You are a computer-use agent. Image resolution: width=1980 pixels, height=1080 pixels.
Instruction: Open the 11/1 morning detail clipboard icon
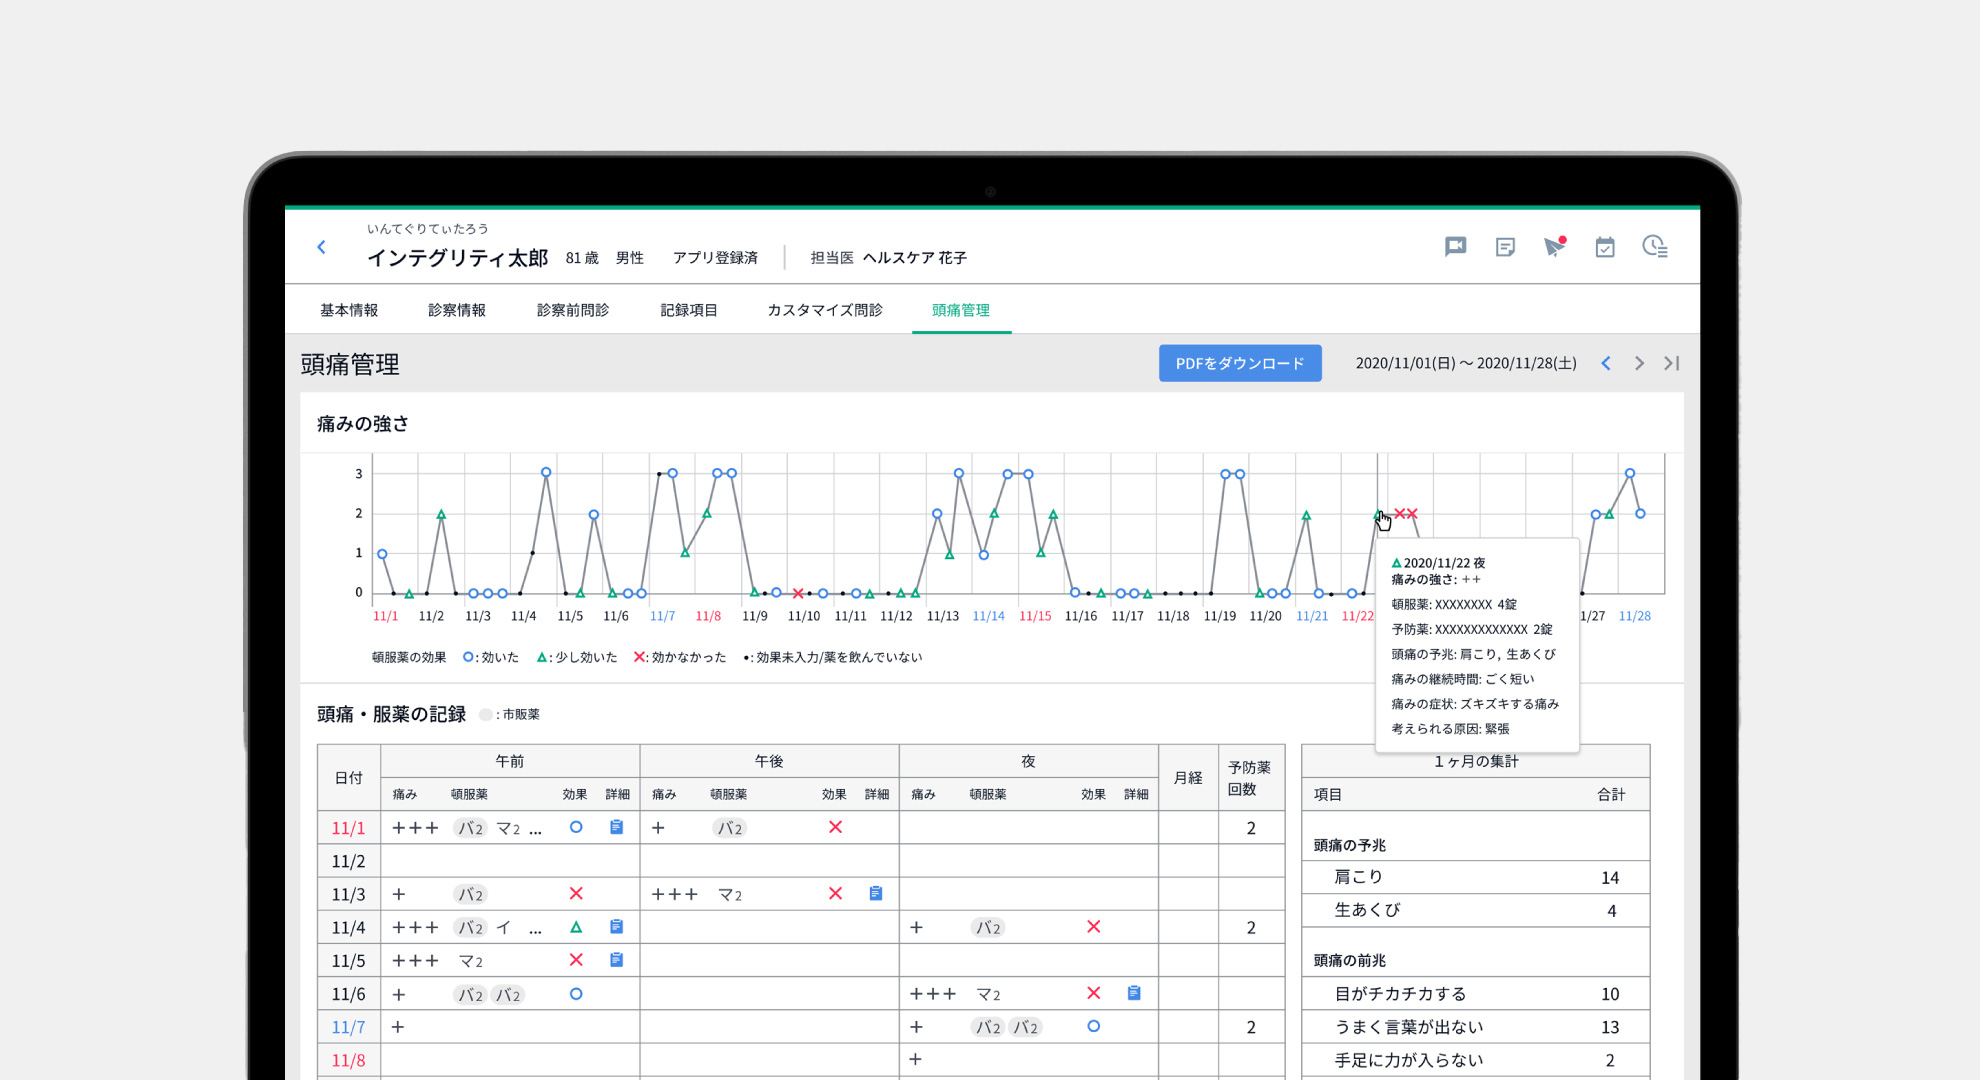point(617,827)
